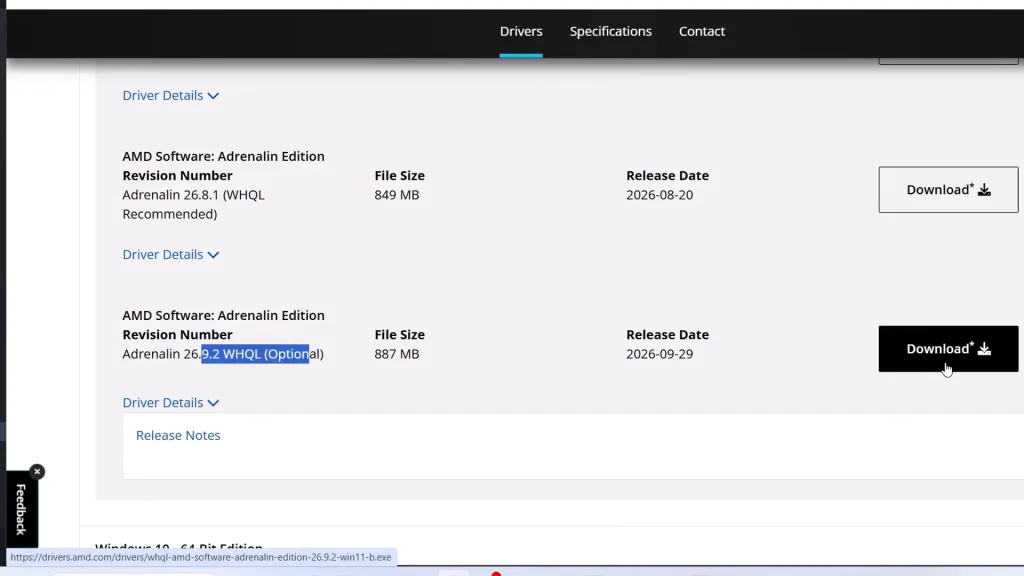Screen dimensions: 1024x576
Task: Expand the topmost Driver Details link
Action: [170, 95]
